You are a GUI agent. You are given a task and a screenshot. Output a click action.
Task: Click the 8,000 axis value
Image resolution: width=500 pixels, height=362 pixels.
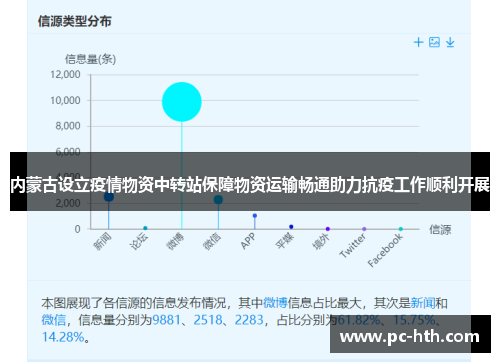(68, 126)
